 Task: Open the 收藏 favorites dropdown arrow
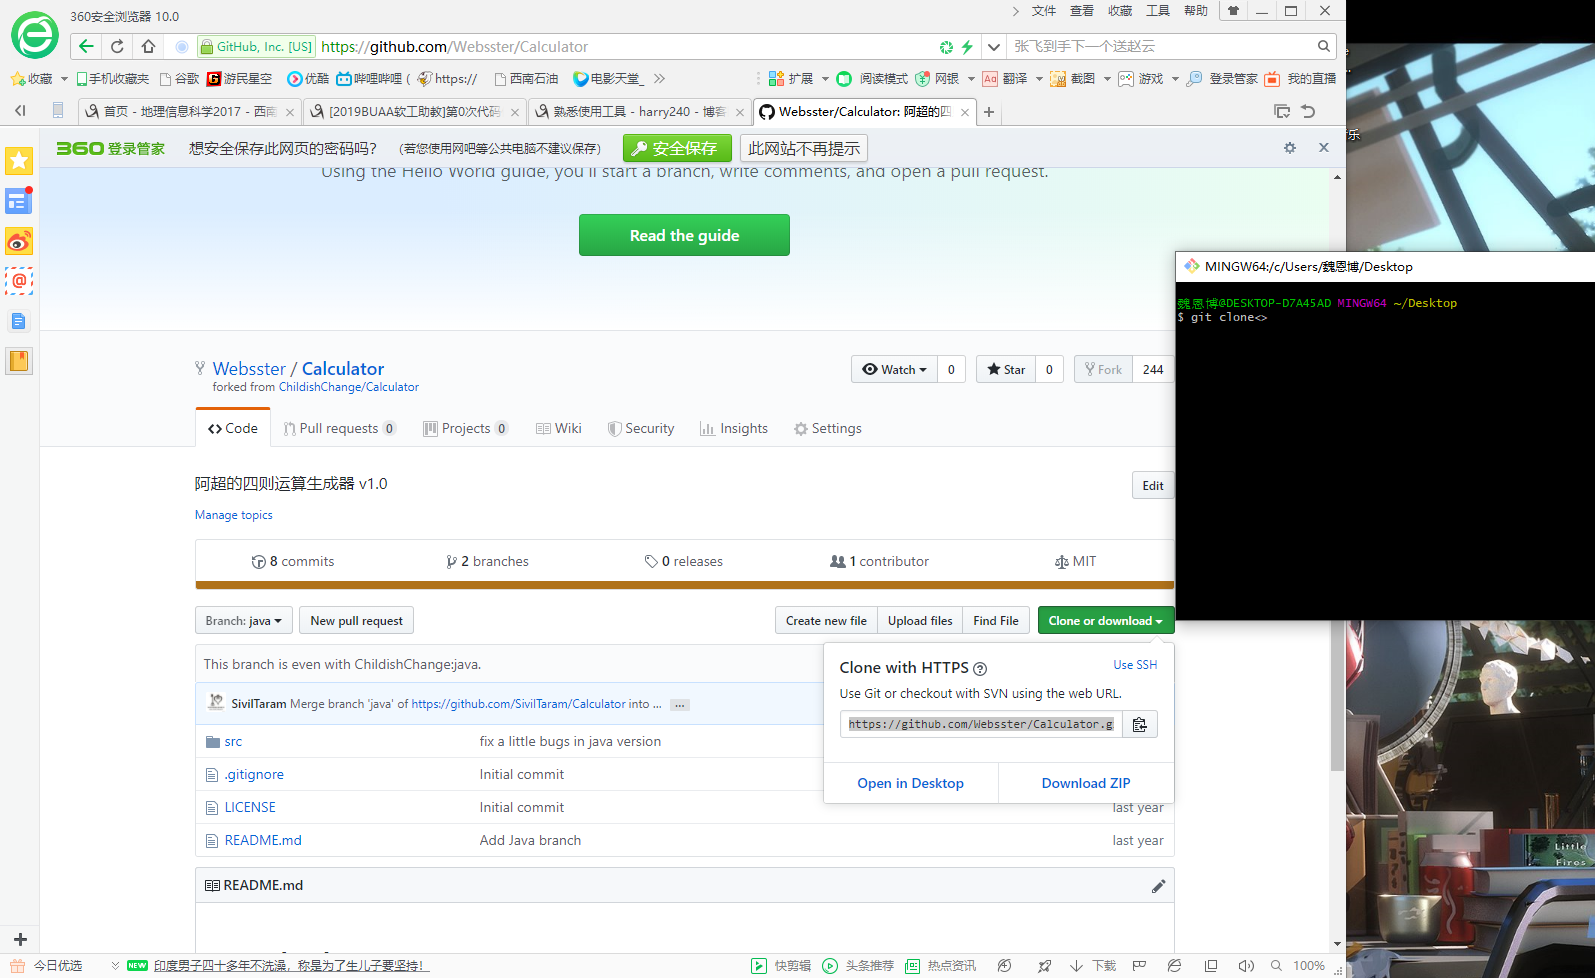click(x=64, y=78)
